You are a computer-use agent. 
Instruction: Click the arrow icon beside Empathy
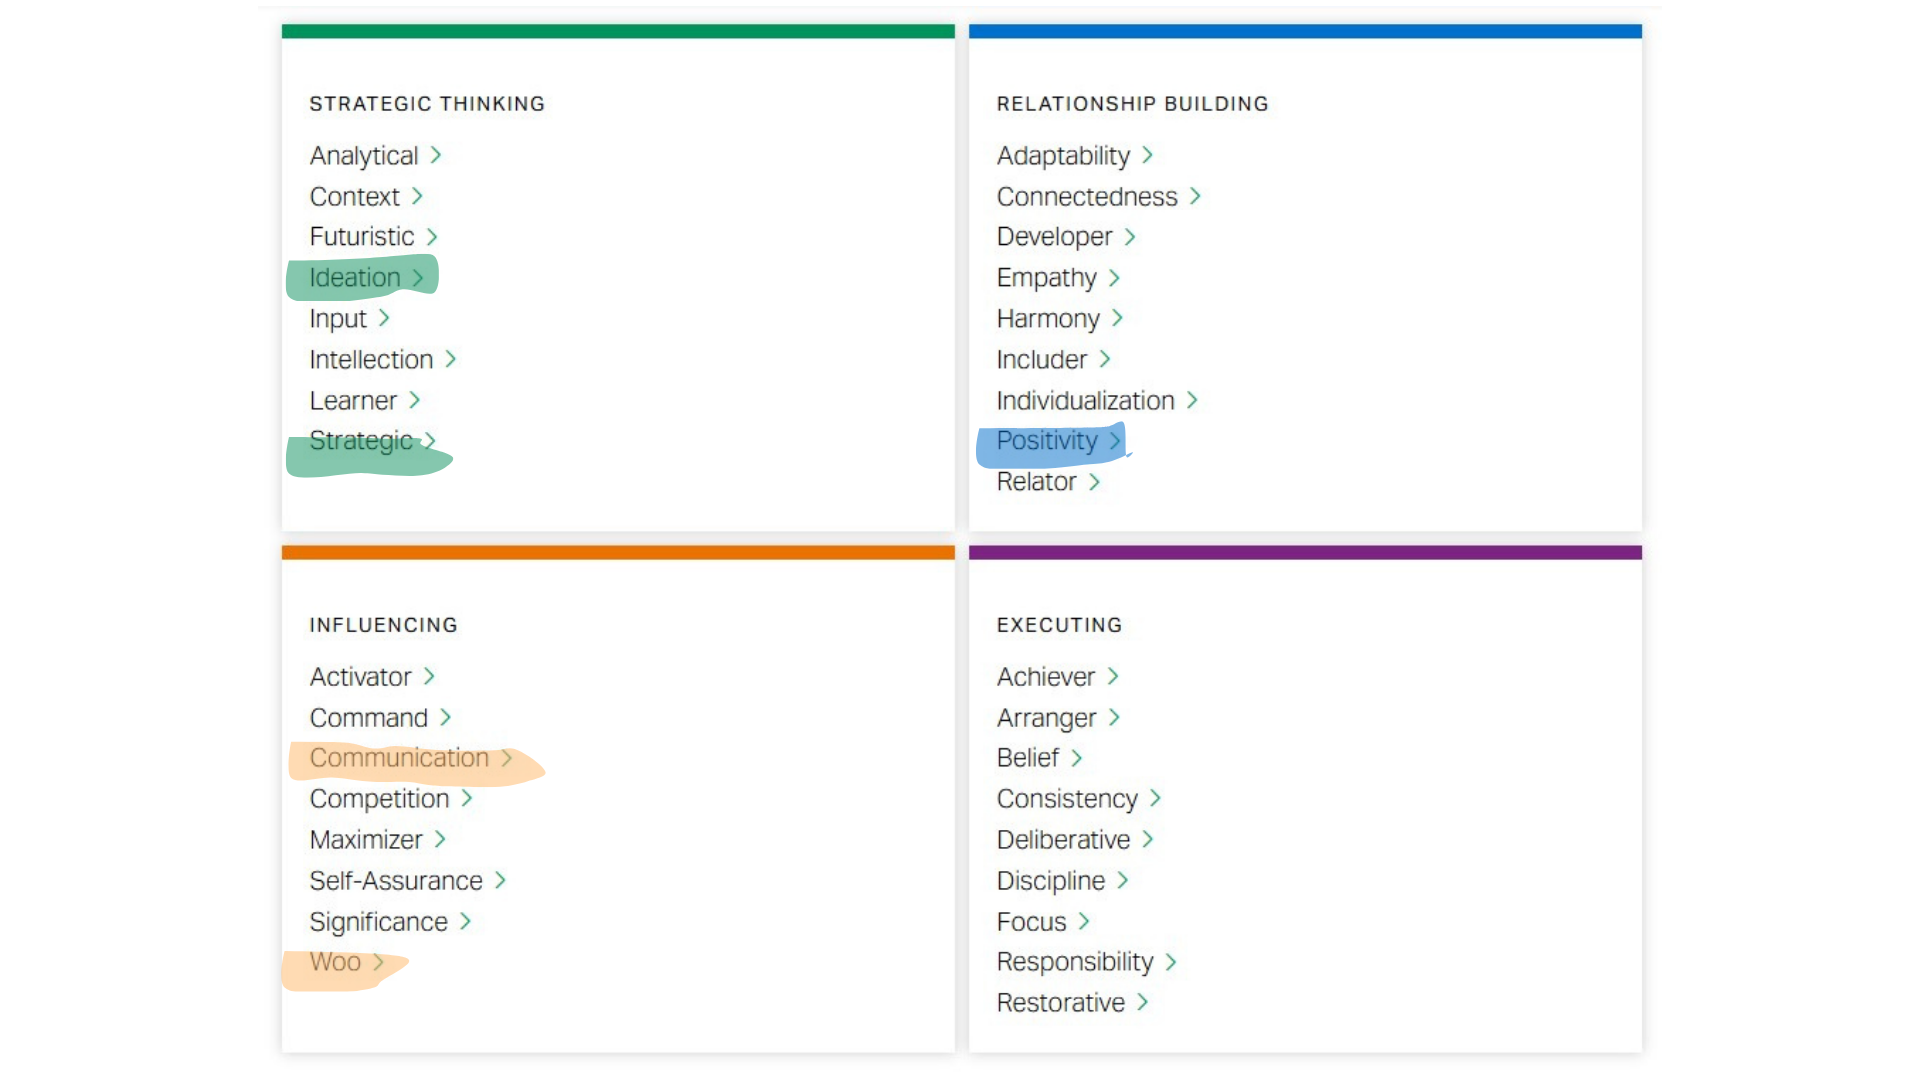(1114, 278)
